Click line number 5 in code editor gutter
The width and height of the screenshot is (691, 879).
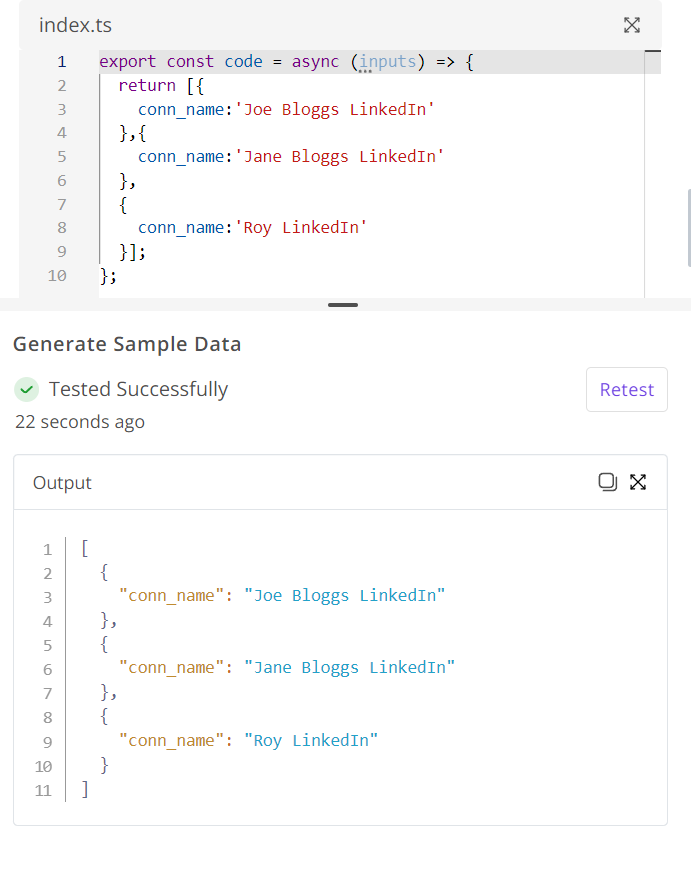pyautogui.click(x=62, y=156)
